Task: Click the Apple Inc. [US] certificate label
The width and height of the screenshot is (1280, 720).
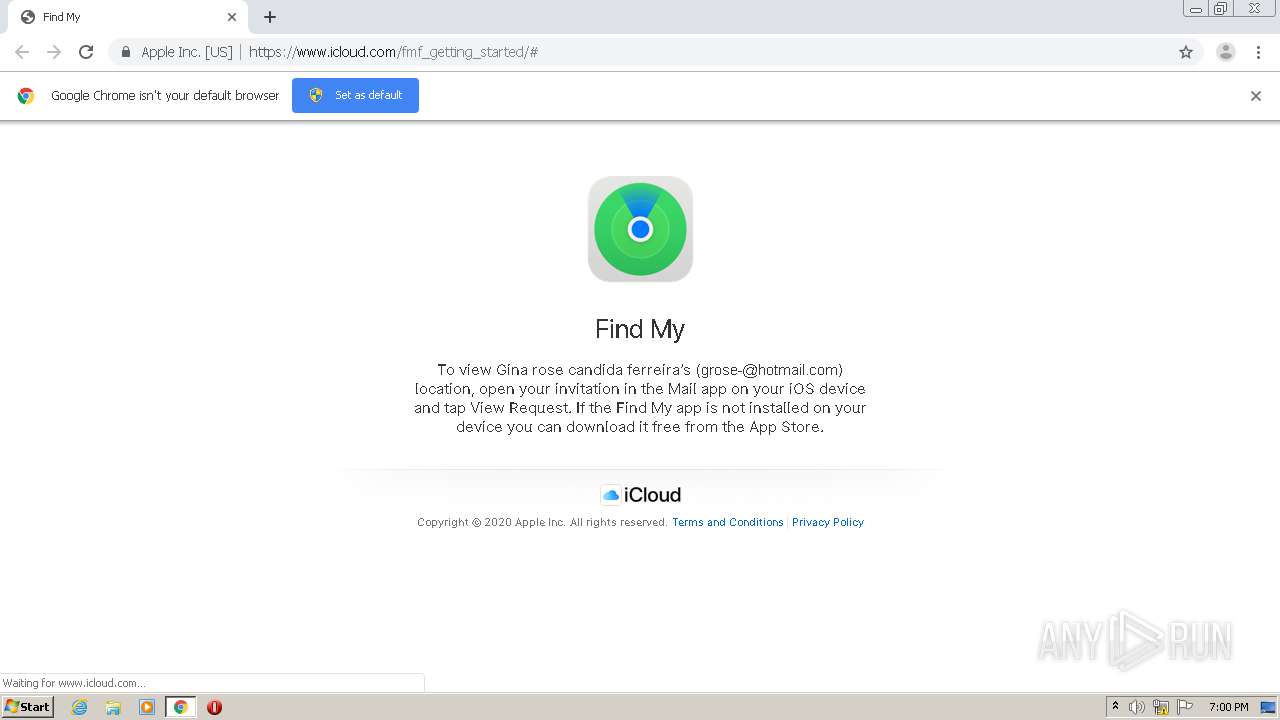Action: (186, 52)
